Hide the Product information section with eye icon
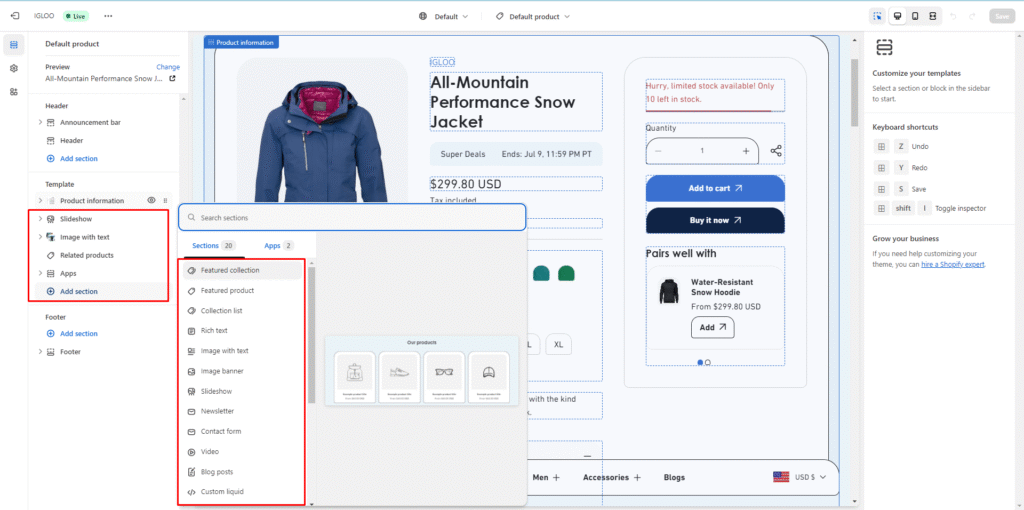This screenshot has width=1024, height=510. (151, 201)
